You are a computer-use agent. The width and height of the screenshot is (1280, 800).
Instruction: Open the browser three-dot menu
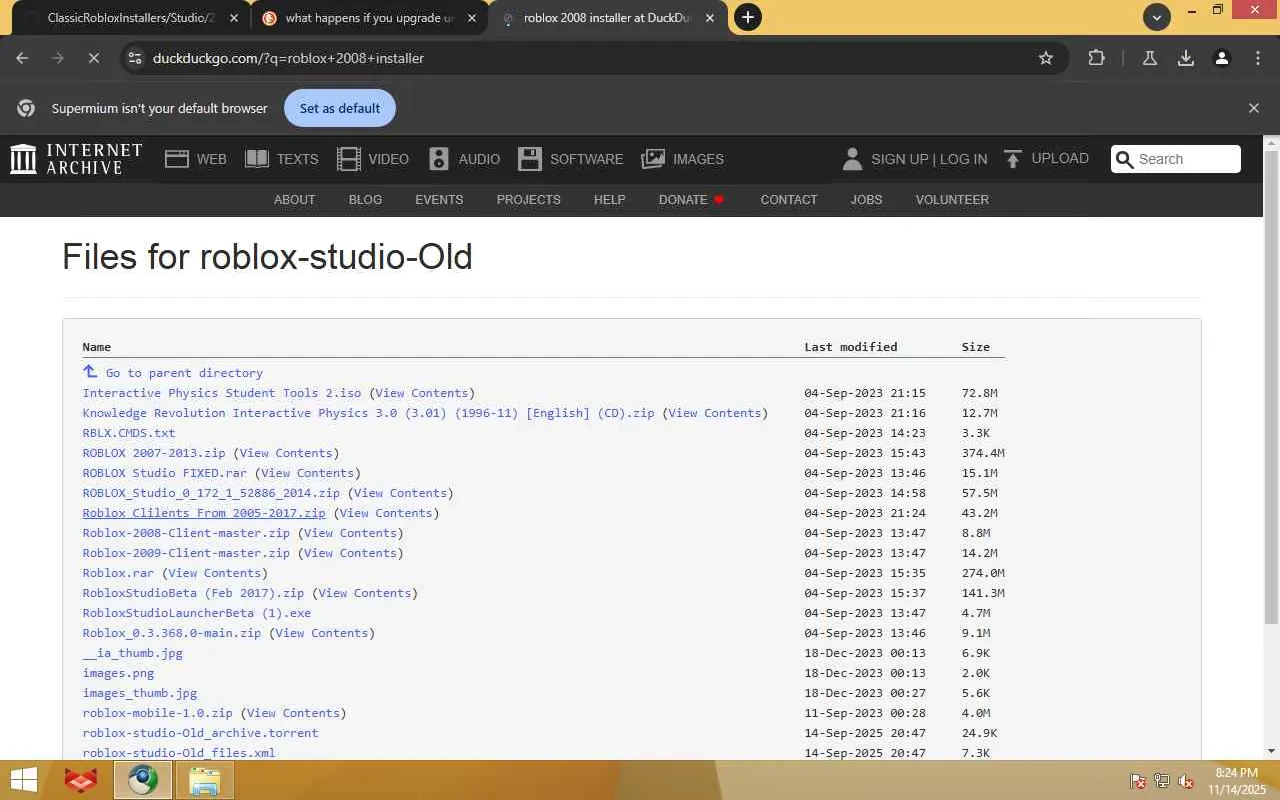pyautogui.click(x=1258, y=58)
